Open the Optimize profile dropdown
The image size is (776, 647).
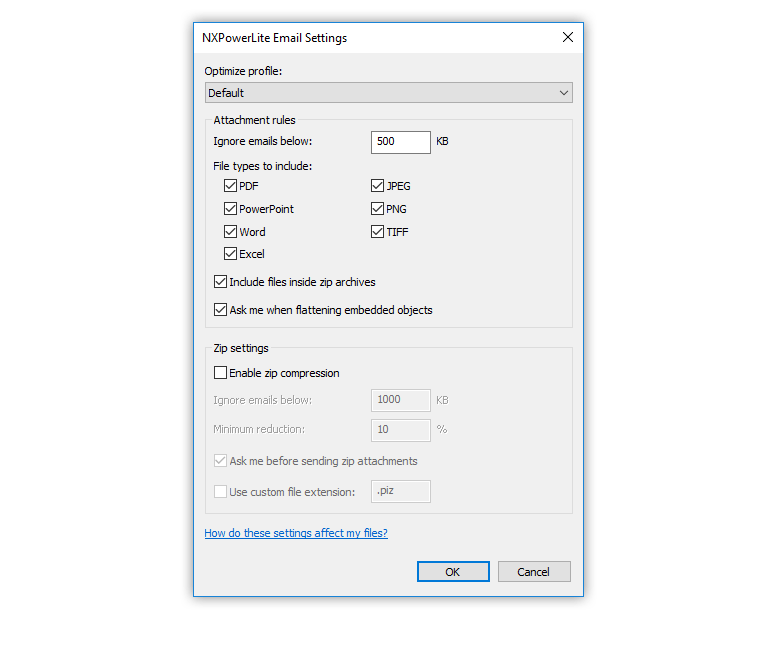pyautogui.click(x=388, y=93)
